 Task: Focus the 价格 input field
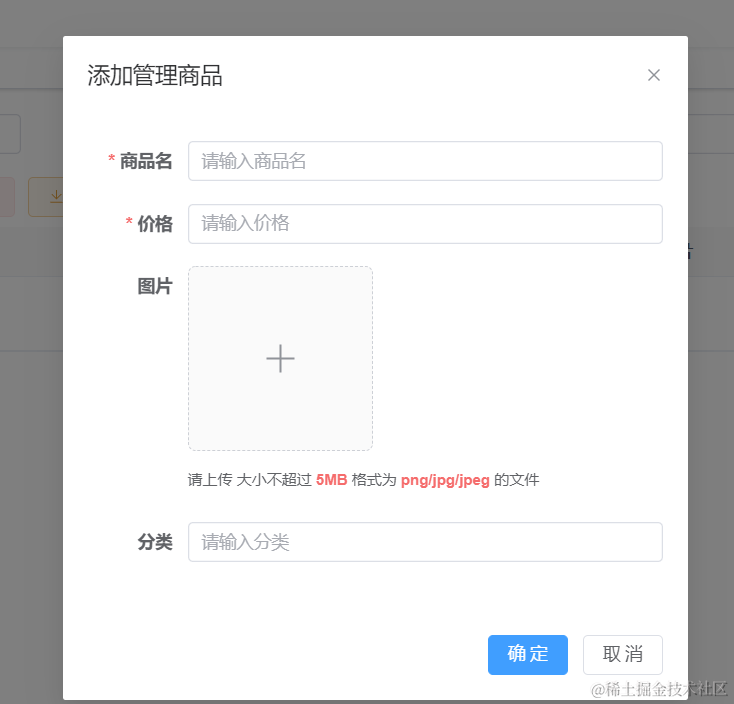coord(425,224)
